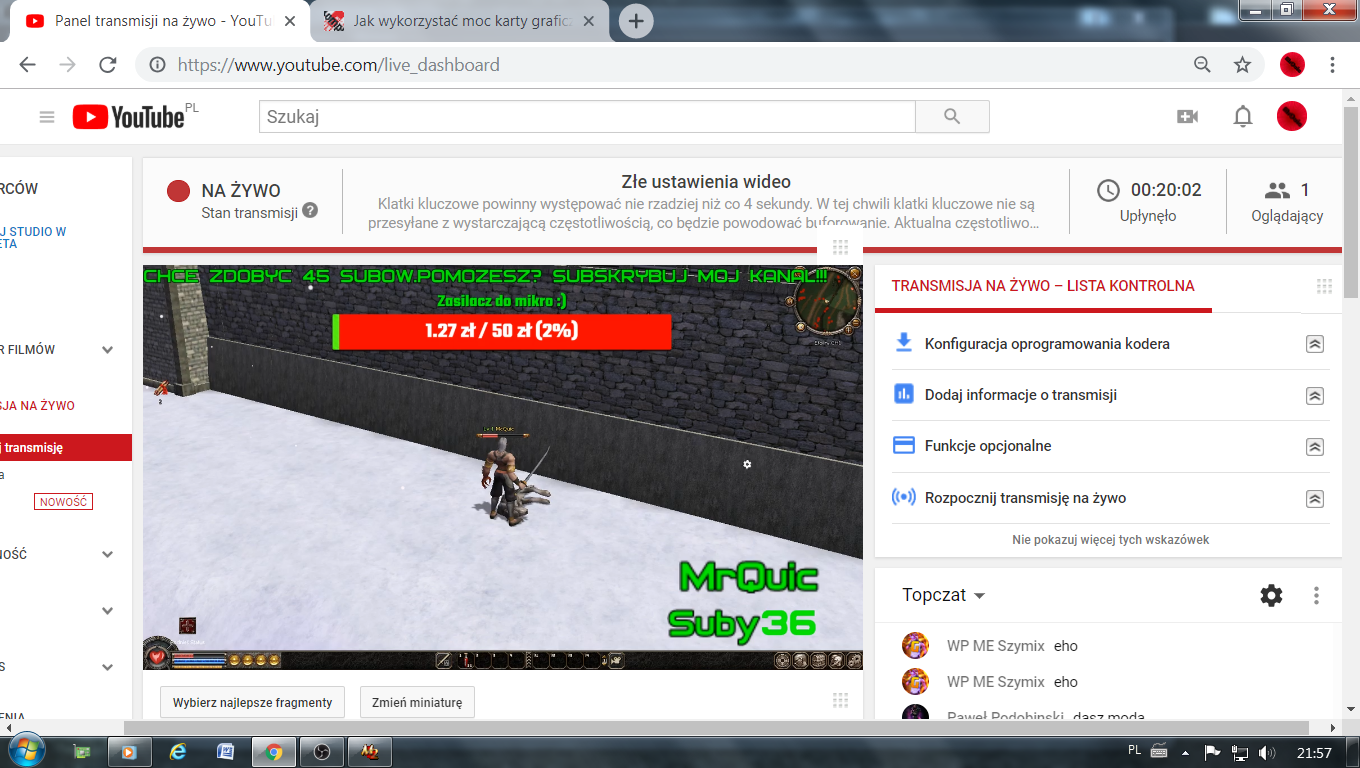Click the first WP ME Szymix chat author
This screenshot has width=1360, height=768.
996,646
